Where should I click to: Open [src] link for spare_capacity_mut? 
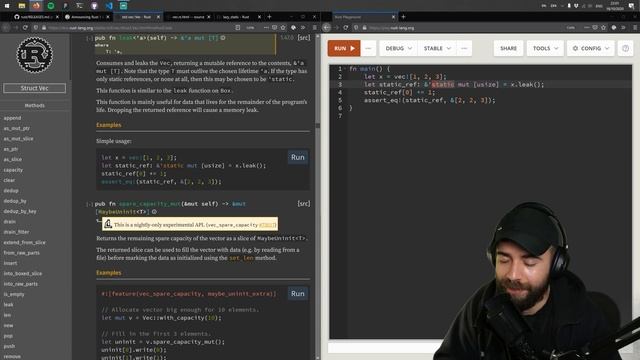(304, 203)
